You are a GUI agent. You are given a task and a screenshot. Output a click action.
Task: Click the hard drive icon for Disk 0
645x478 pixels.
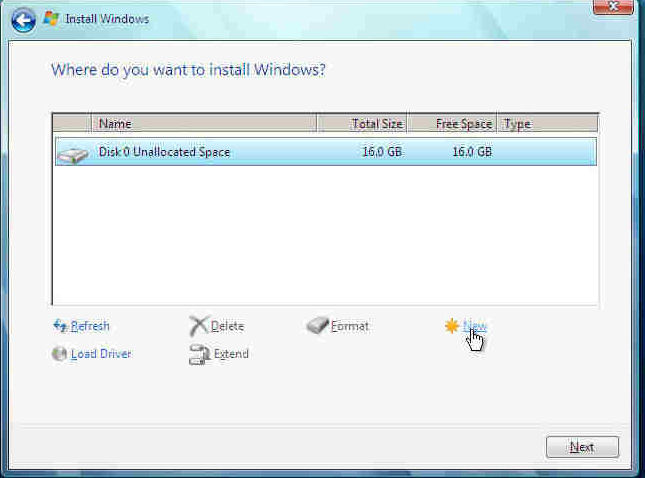(72, 154)
